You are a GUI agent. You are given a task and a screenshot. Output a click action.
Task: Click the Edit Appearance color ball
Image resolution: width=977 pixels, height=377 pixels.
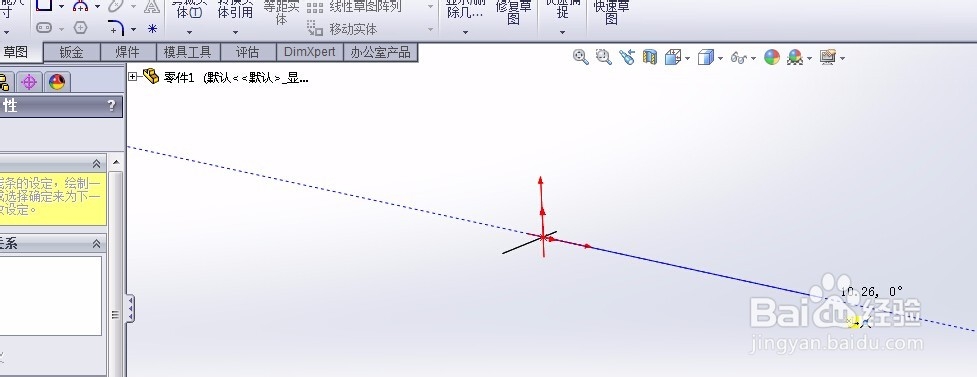coord(772,57)
